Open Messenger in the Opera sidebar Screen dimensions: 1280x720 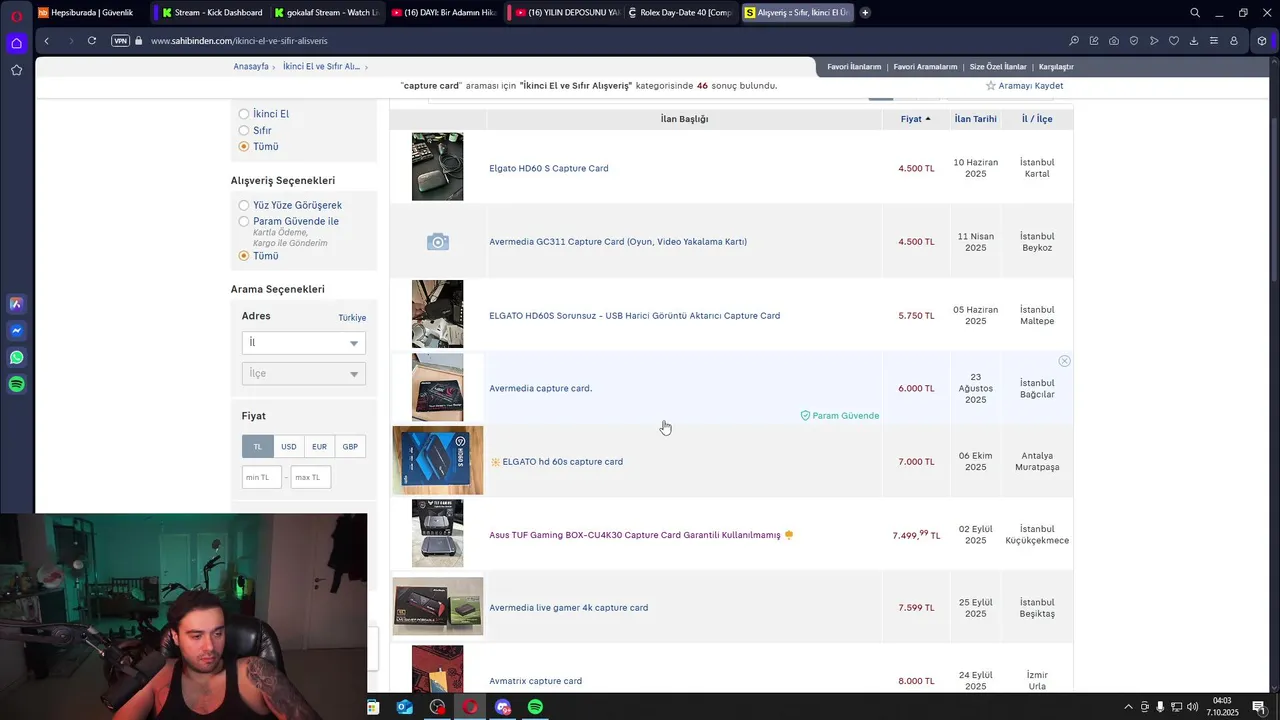(x=16, y=331)
